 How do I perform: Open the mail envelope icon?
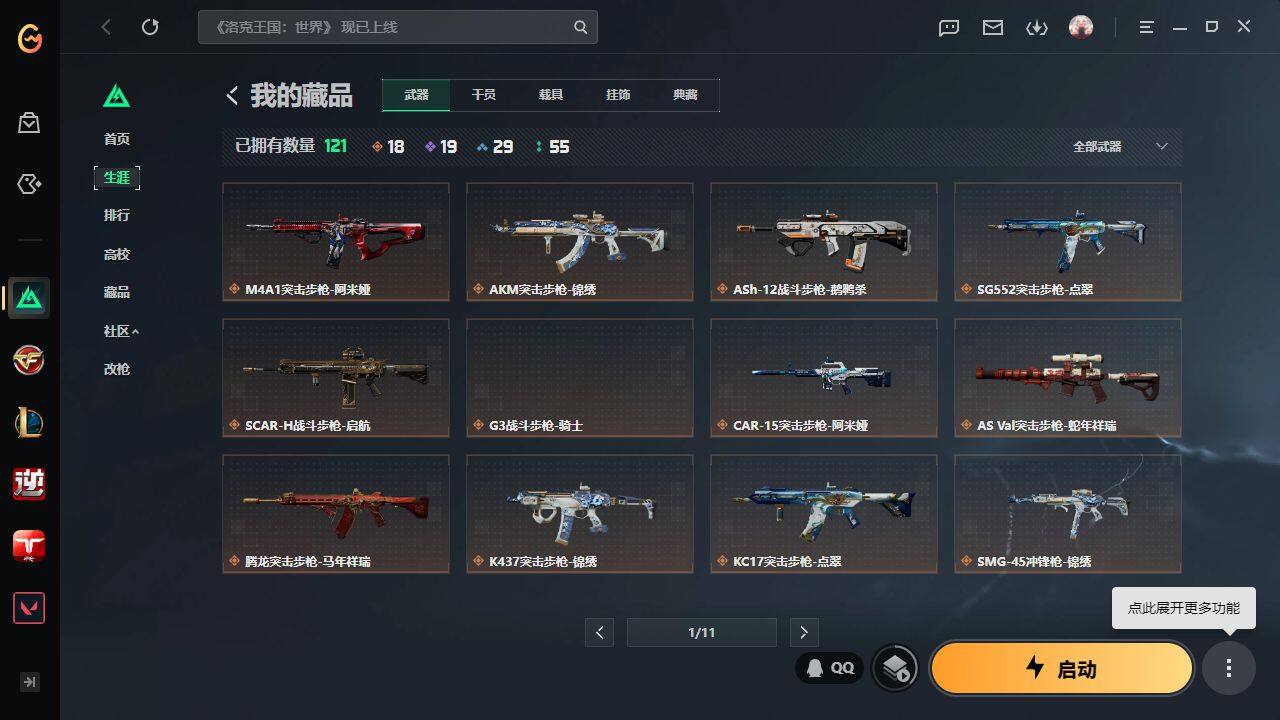point(993,28)
